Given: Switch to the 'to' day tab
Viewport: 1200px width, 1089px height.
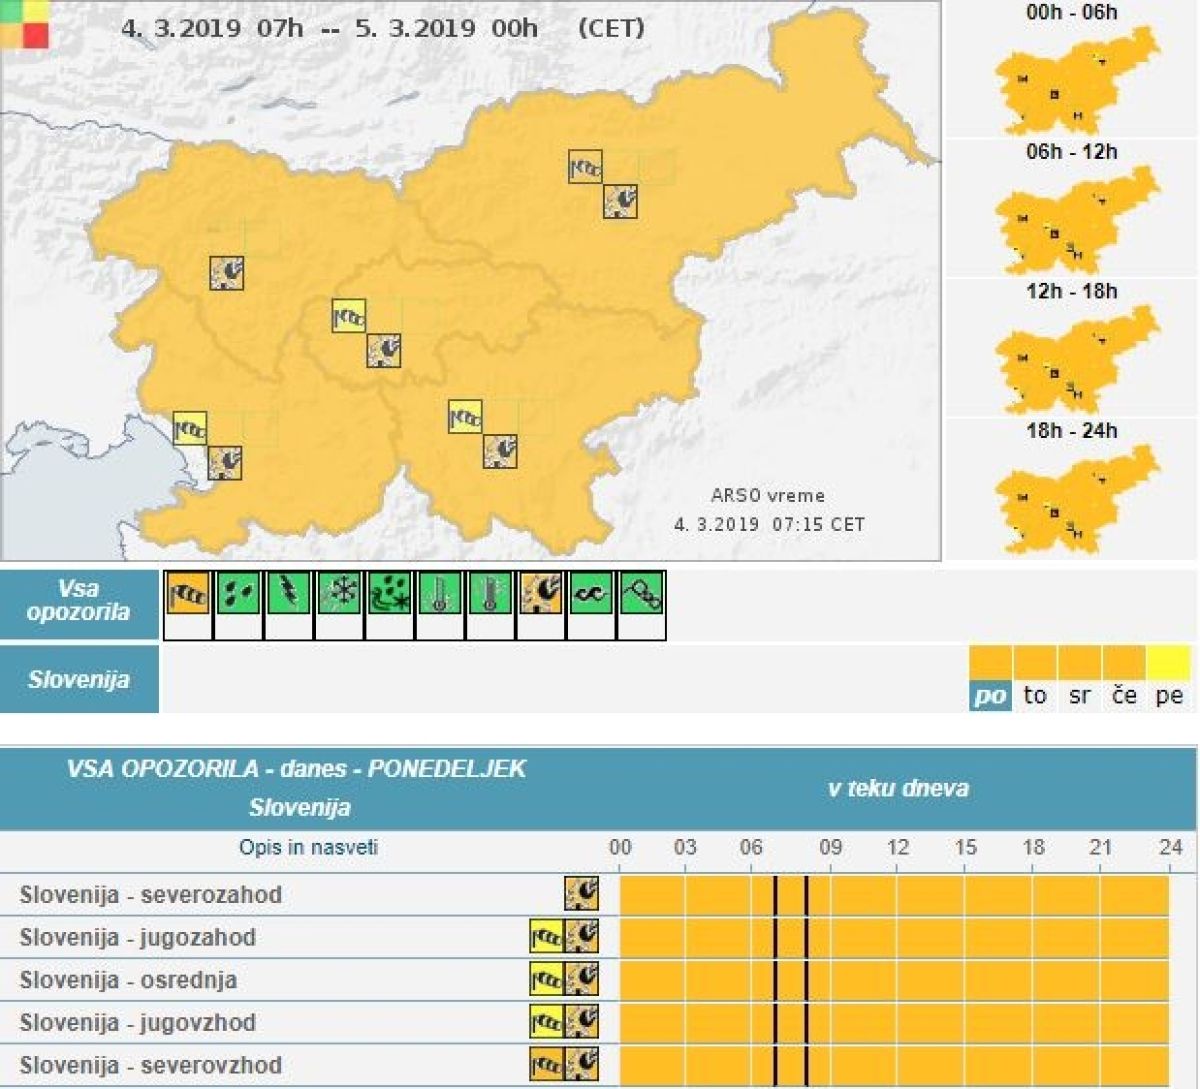Looking at the screenshot, I should (x=1035, y=695).
